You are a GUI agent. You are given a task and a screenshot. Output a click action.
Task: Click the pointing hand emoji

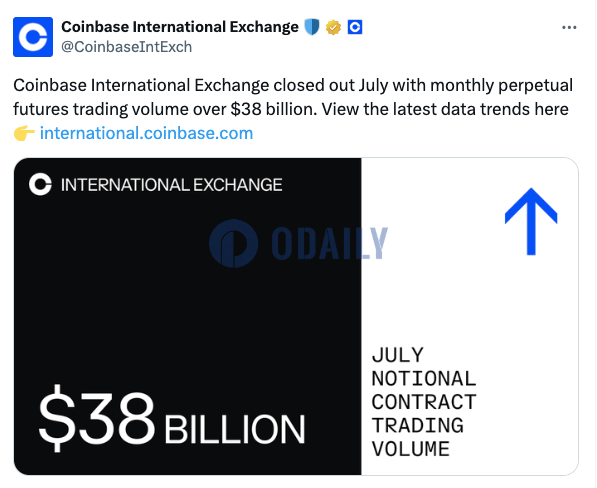(24, 134)
